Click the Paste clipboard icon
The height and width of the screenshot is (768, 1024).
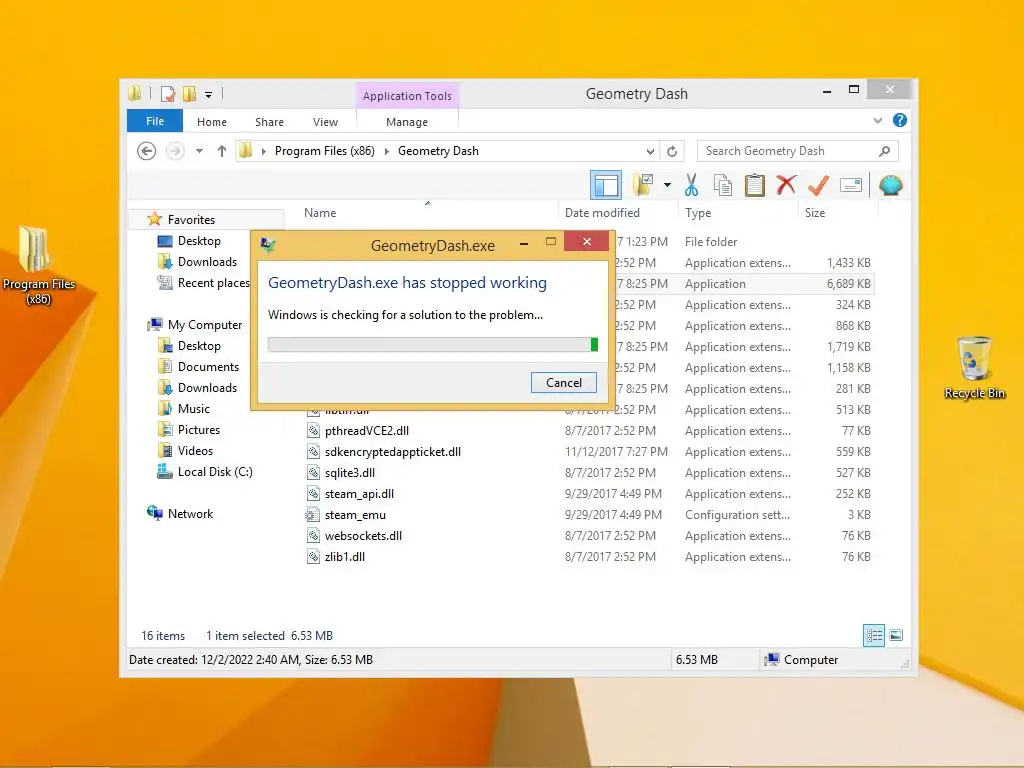point(754,185)
